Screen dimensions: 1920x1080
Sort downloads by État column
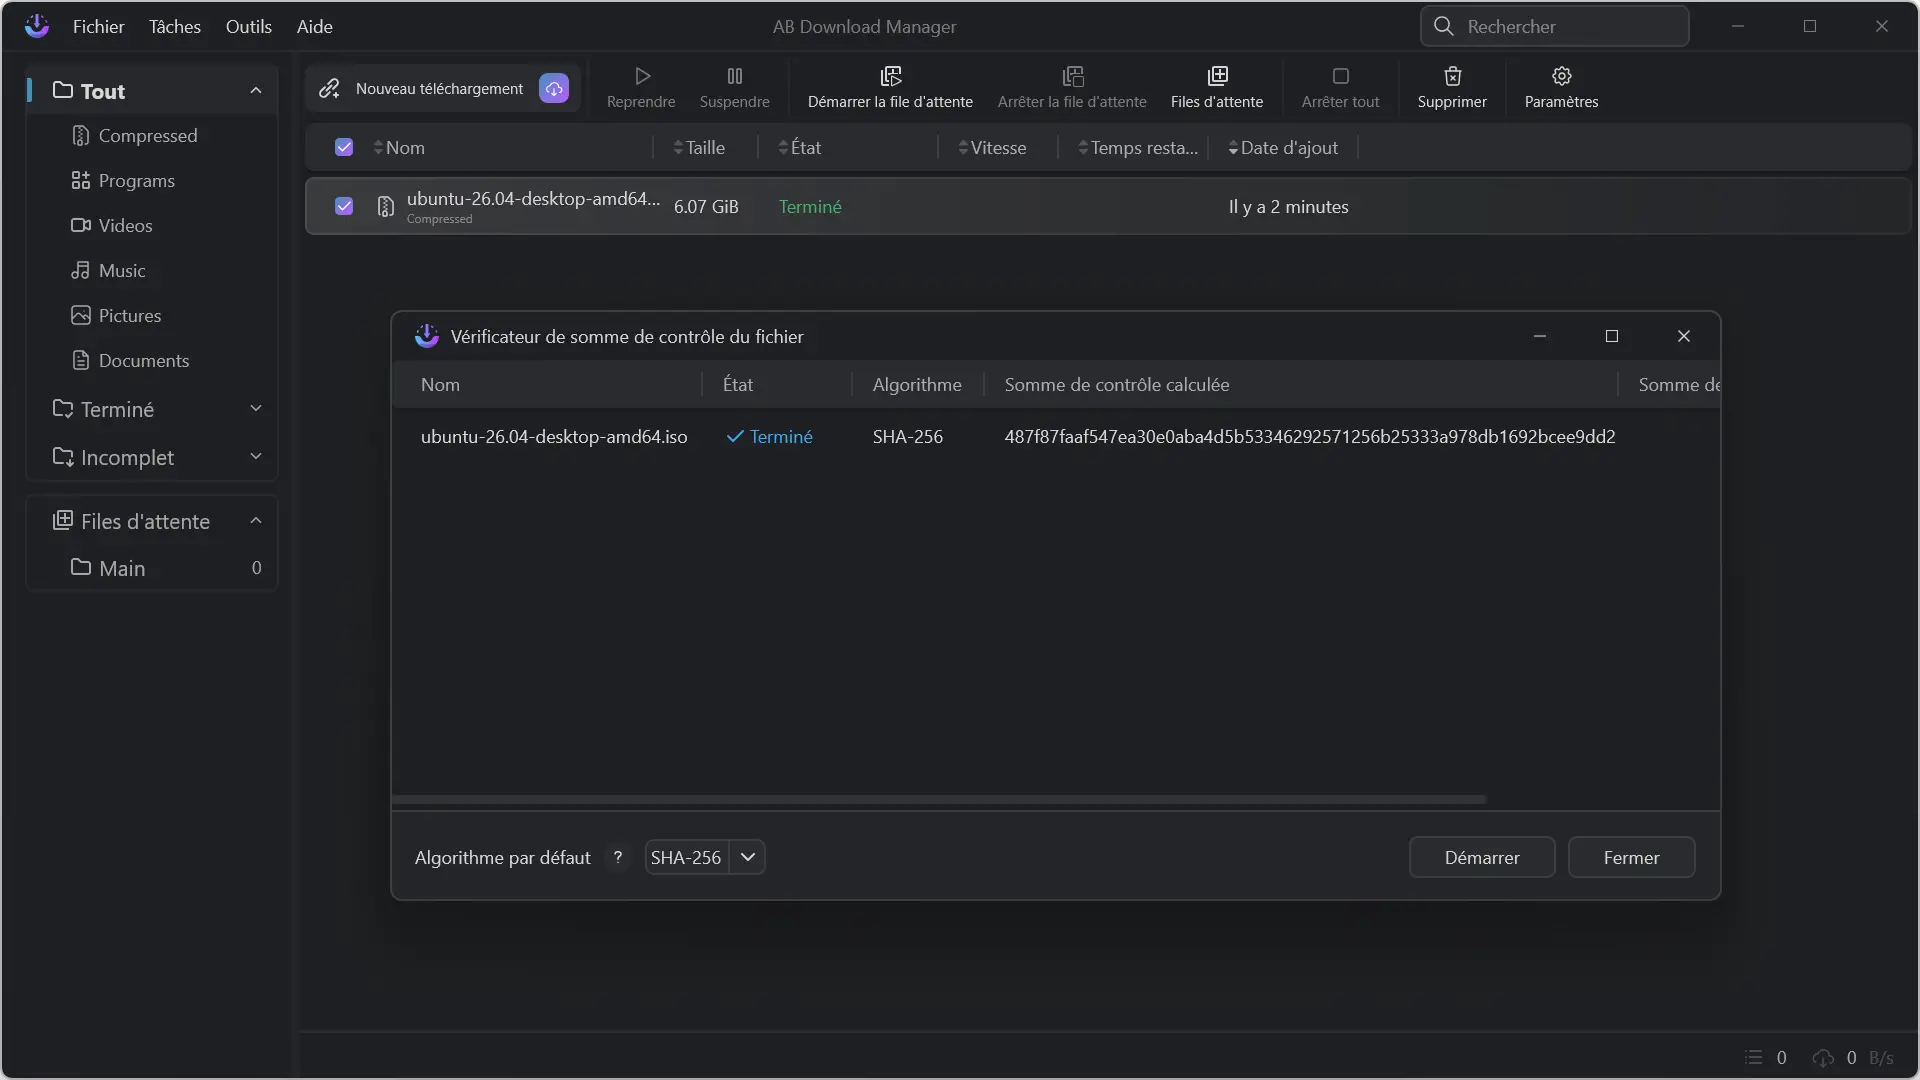[x=800, y=148]
